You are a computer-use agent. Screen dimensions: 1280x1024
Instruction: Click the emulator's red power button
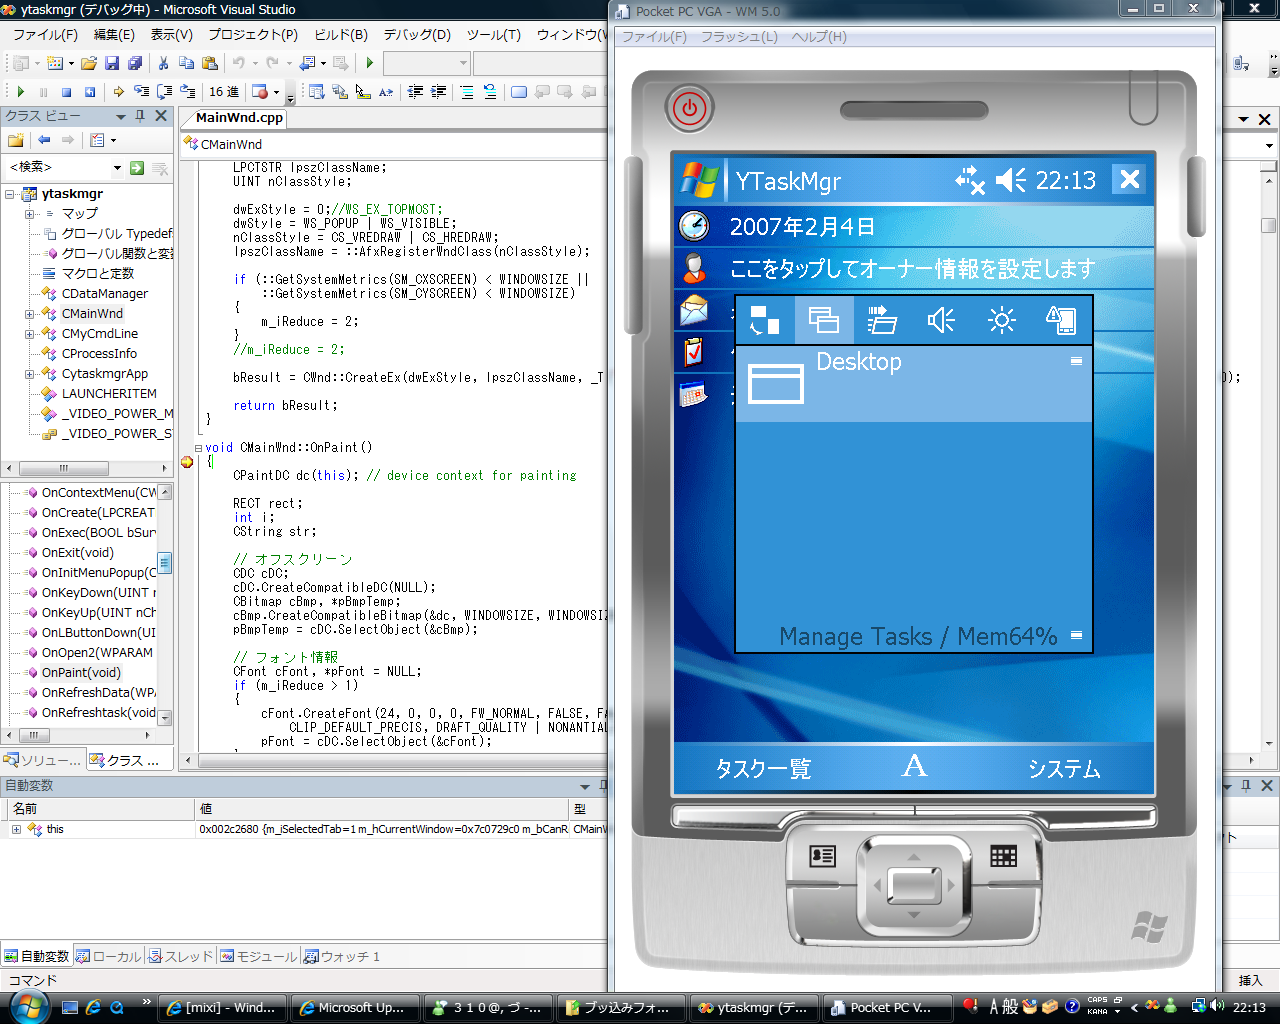coord(689,108)
